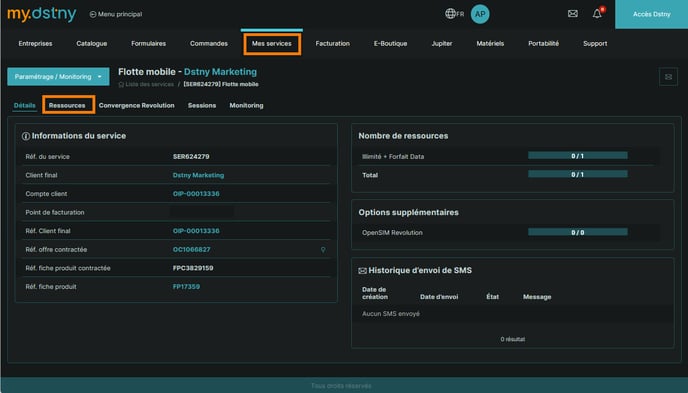Open Compte client OIP-00013336 link
This screenshot has height=393, width=688.
tap(196, 193)
